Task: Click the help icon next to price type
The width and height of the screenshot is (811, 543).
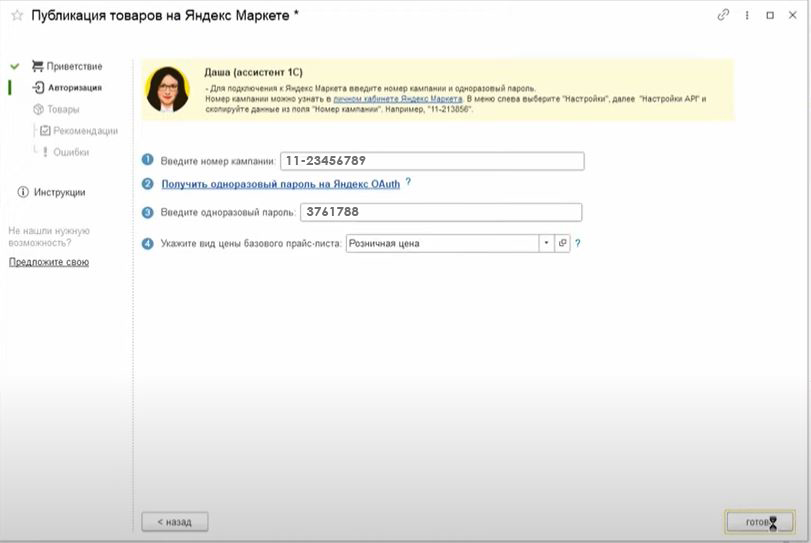Action: point(578,243)
